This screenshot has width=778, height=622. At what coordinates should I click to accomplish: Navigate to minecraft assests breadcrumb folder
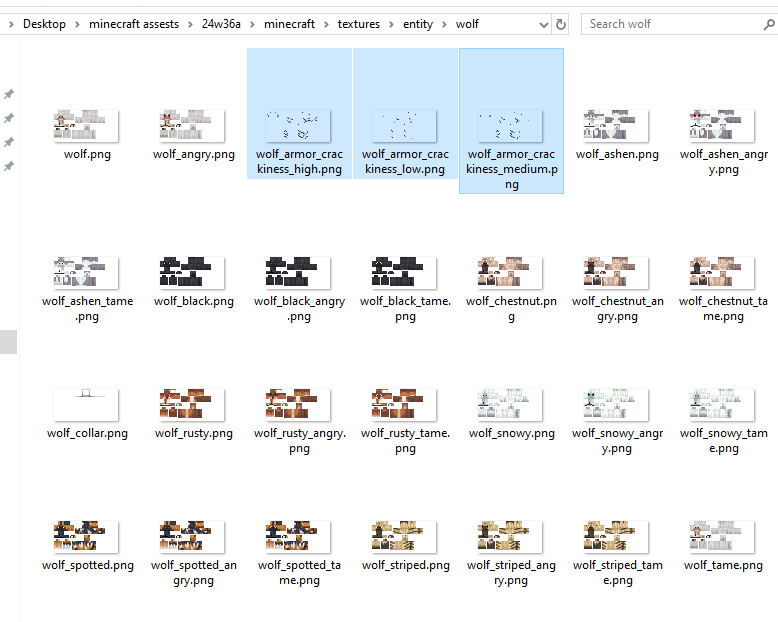pos(134,24)
